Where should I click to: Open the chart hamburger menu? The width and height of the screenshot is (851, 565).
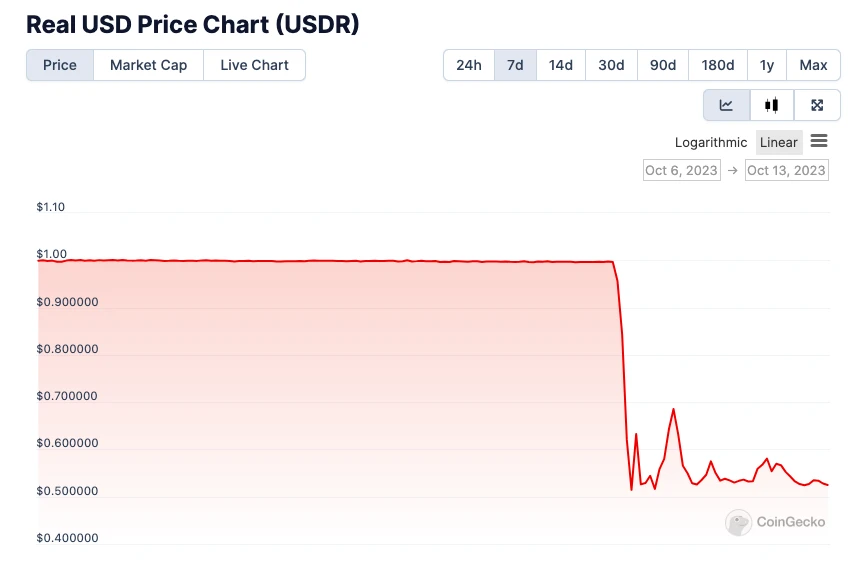(819, 141)
